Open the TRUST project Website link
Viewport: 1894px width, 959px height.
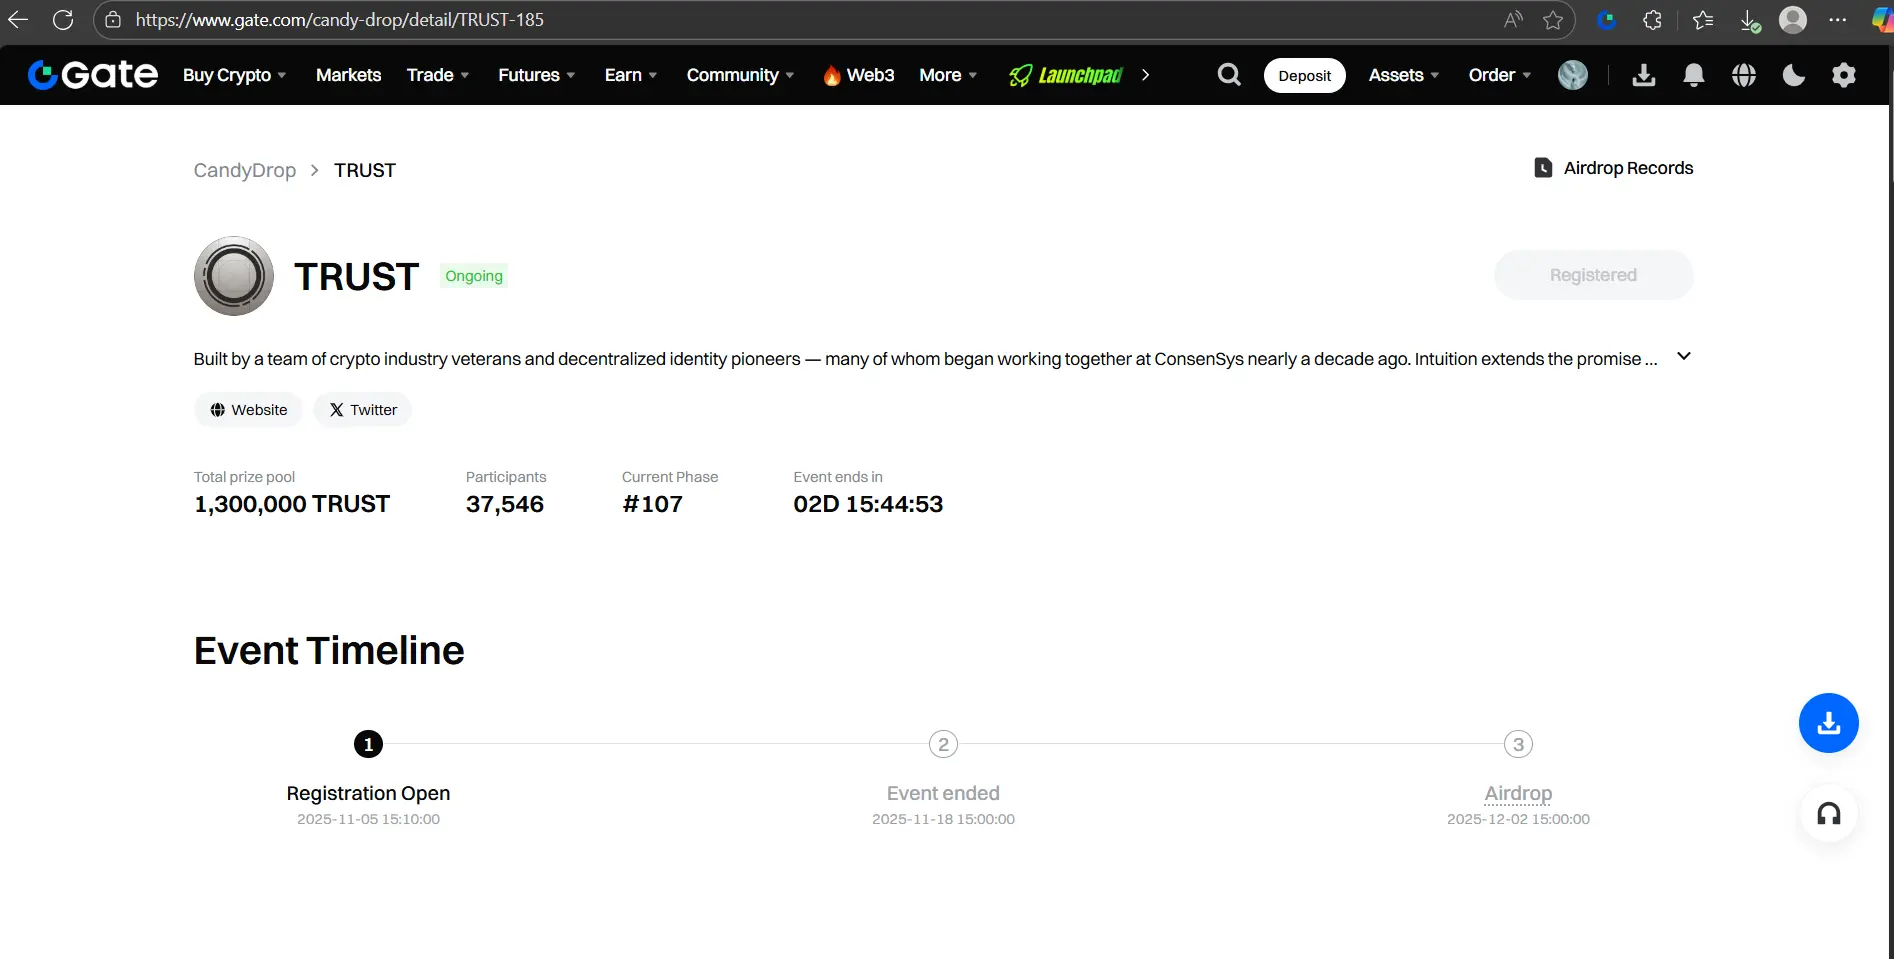[x=249, y=410]
